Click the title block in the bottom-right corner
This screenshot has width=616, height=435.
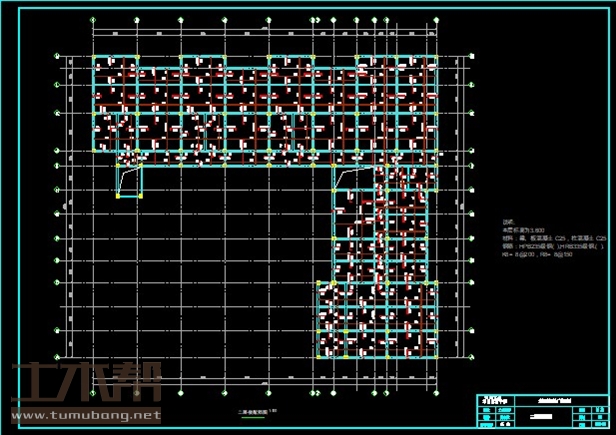point(539,410)
